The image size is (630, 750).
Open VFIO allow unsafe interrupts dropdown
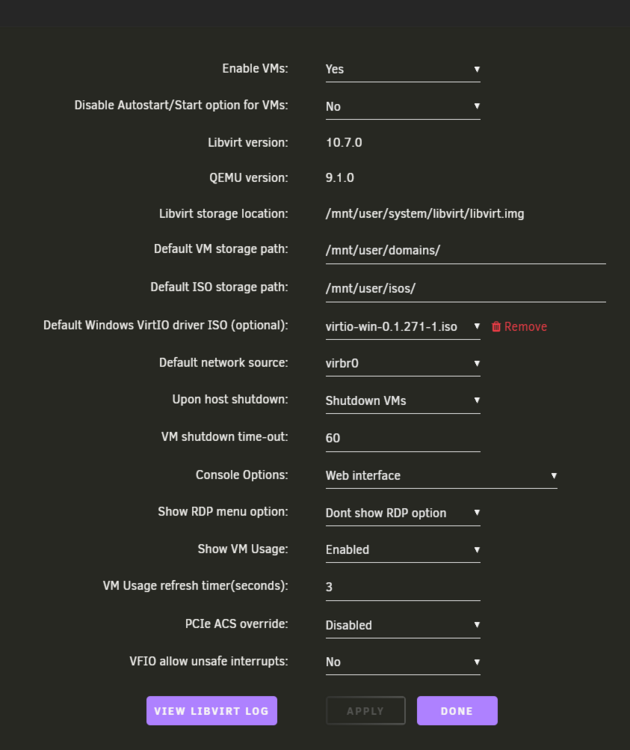403,662
